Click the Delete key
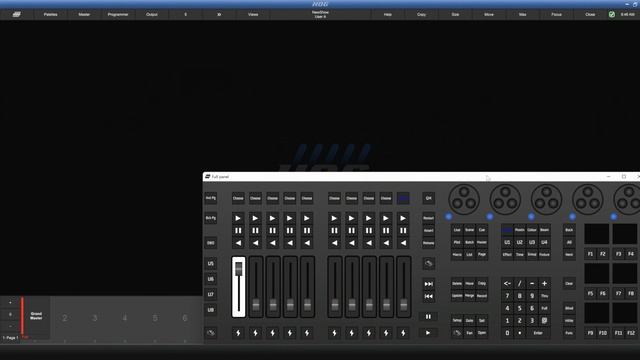 point(457,284)
